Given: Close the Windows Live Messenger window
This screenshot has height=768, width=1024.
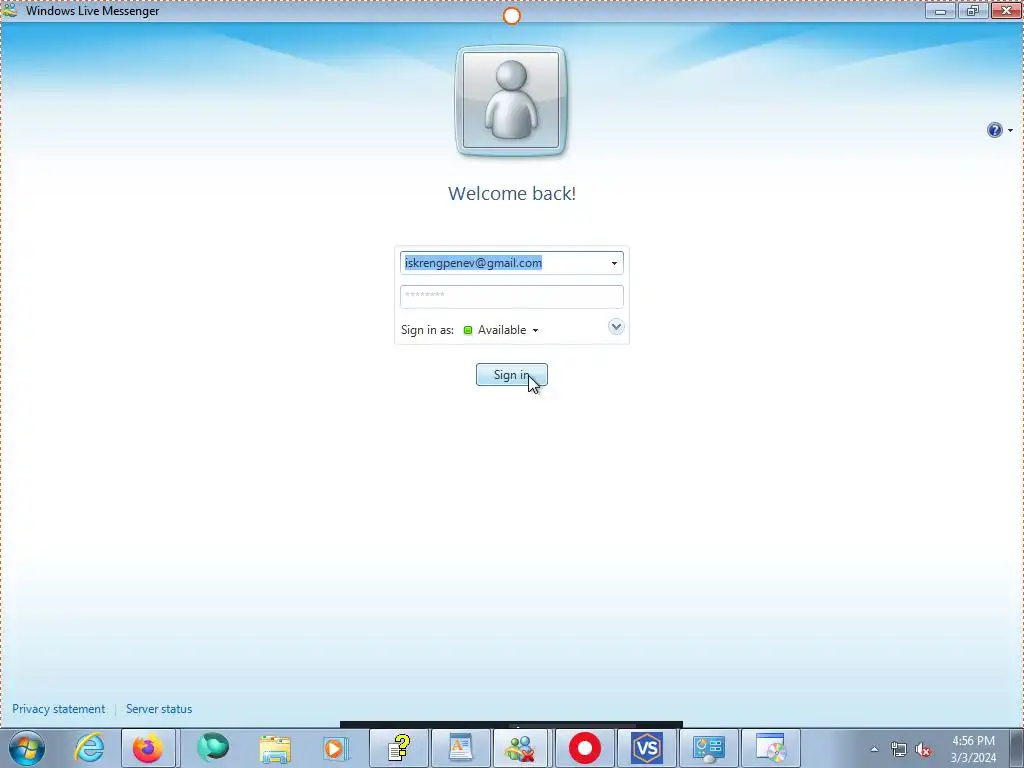Looking at the screenshot, I should click(x=1006, y=10).
